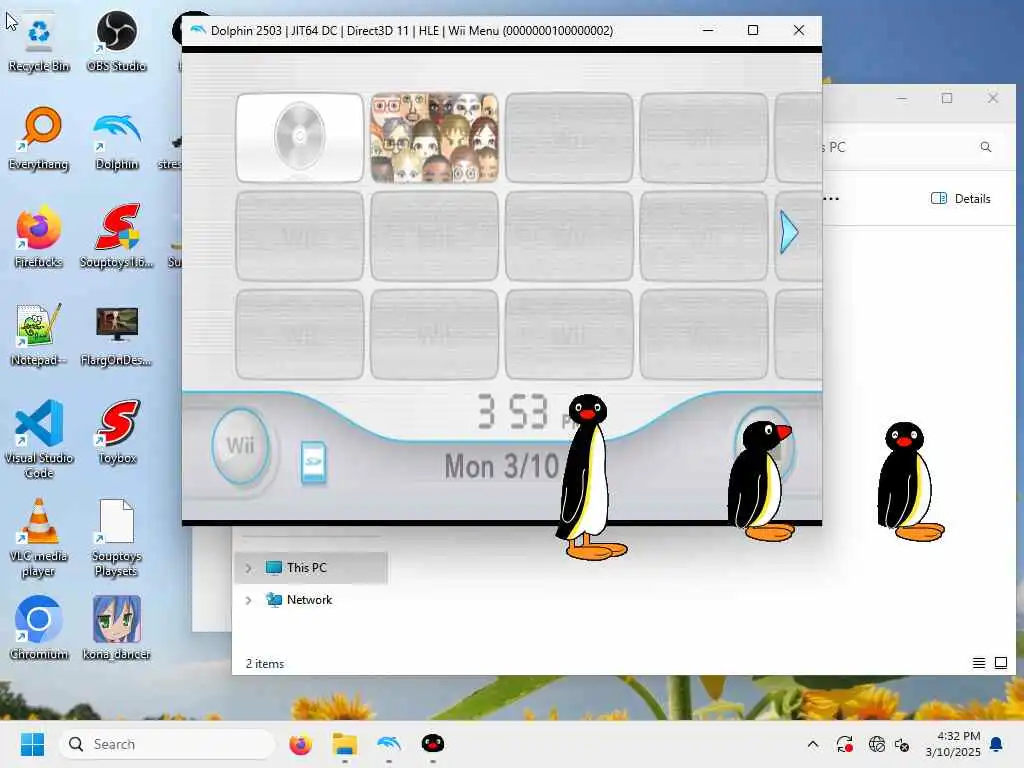Close the File Explorer window

[993, 98]
